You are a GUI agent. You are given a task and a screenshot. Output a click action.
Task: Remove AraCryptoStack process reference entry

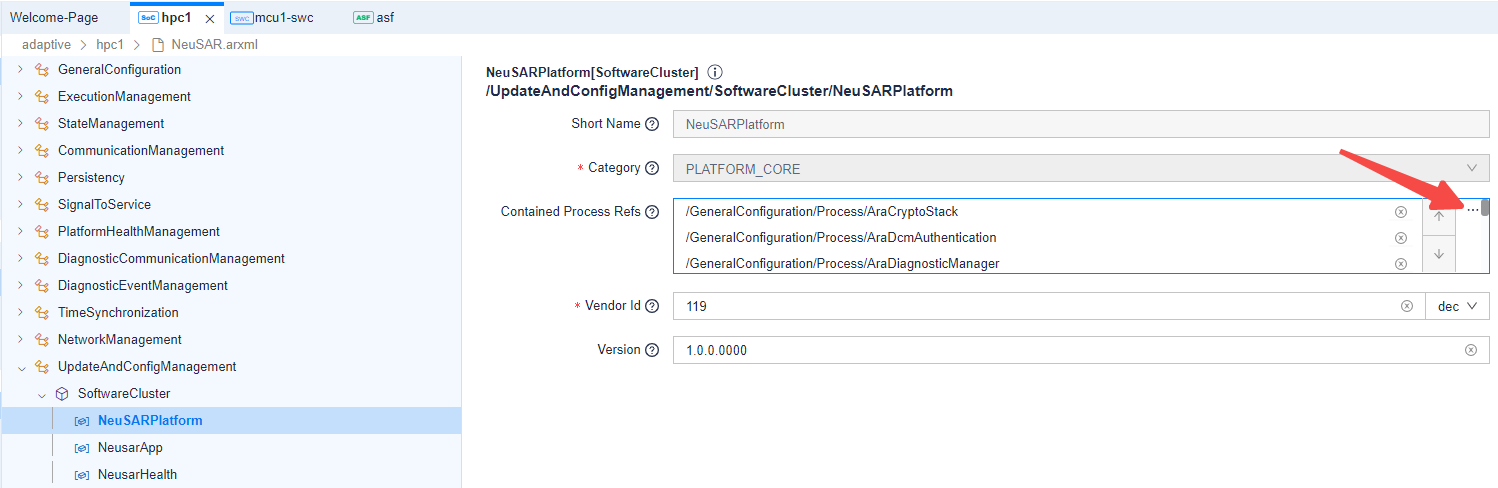[1400, 212]
